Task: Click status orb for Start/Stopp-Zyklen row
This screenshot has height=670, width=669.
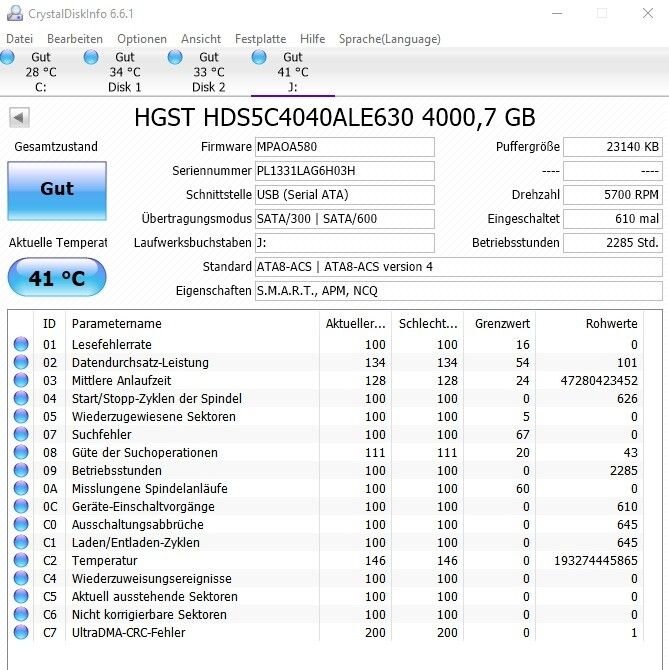Action: point(21,398)
